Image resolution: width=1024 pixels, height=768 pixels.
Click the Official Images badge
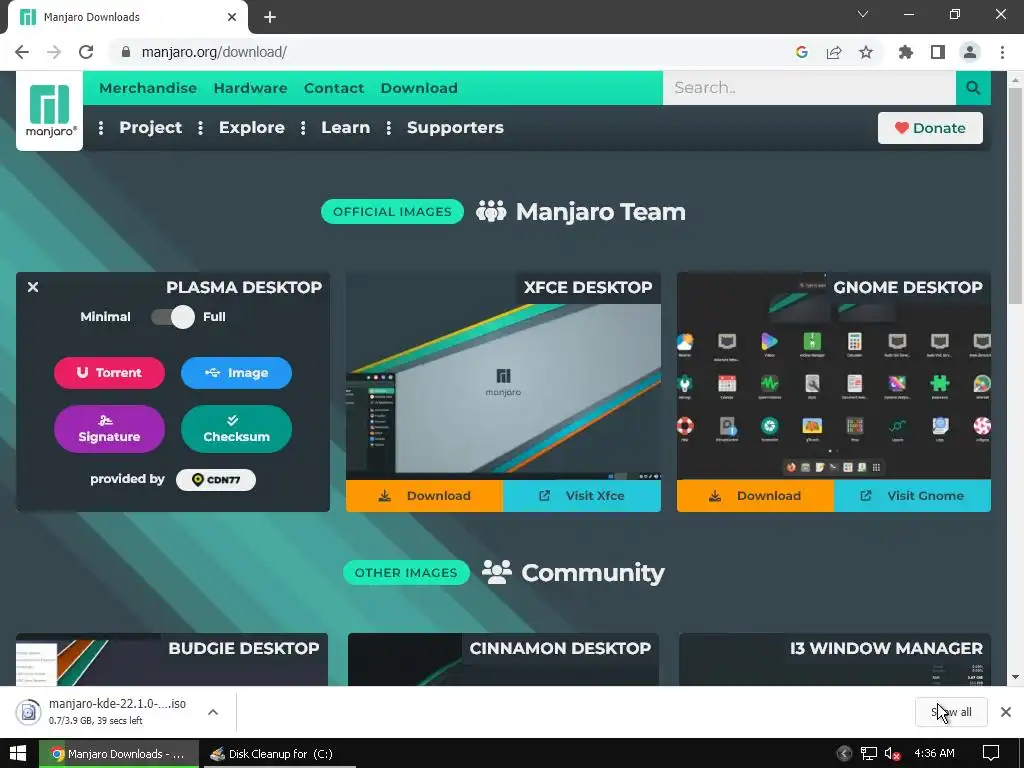click(x=392, y=212)
